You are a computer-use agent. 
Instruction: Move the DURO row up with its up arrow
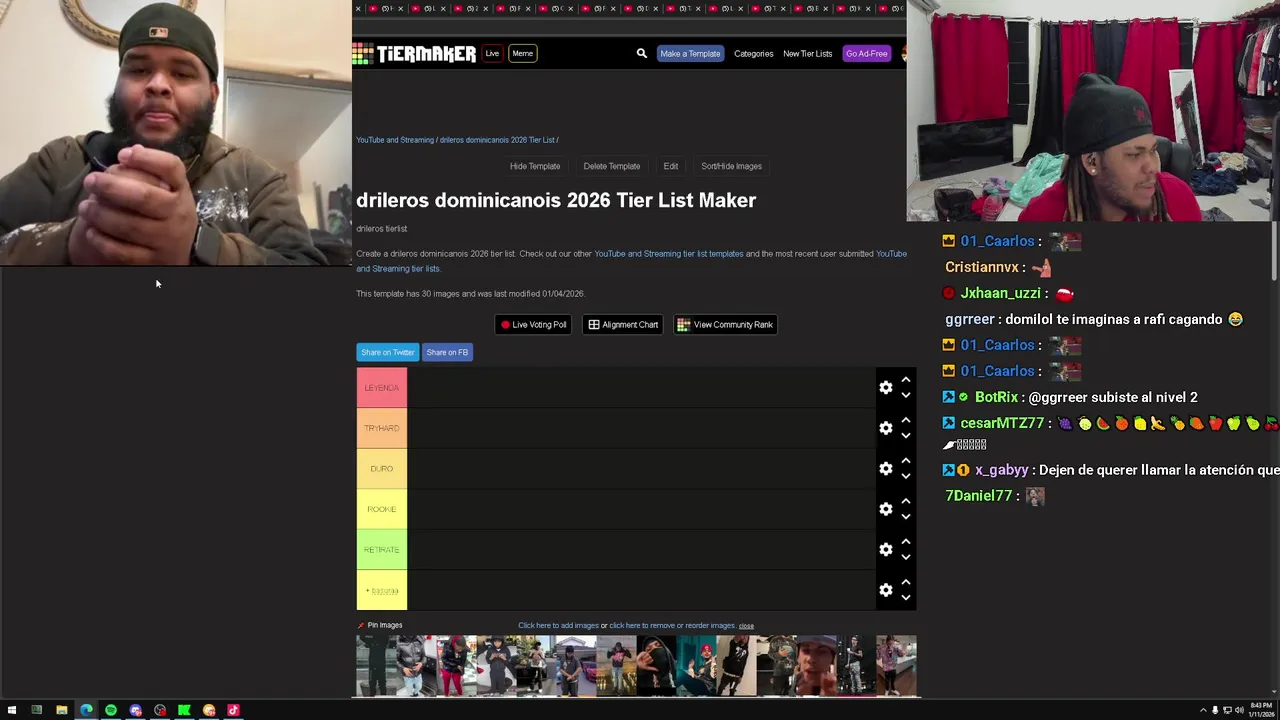pyautogui.click(x=905, y=461)
